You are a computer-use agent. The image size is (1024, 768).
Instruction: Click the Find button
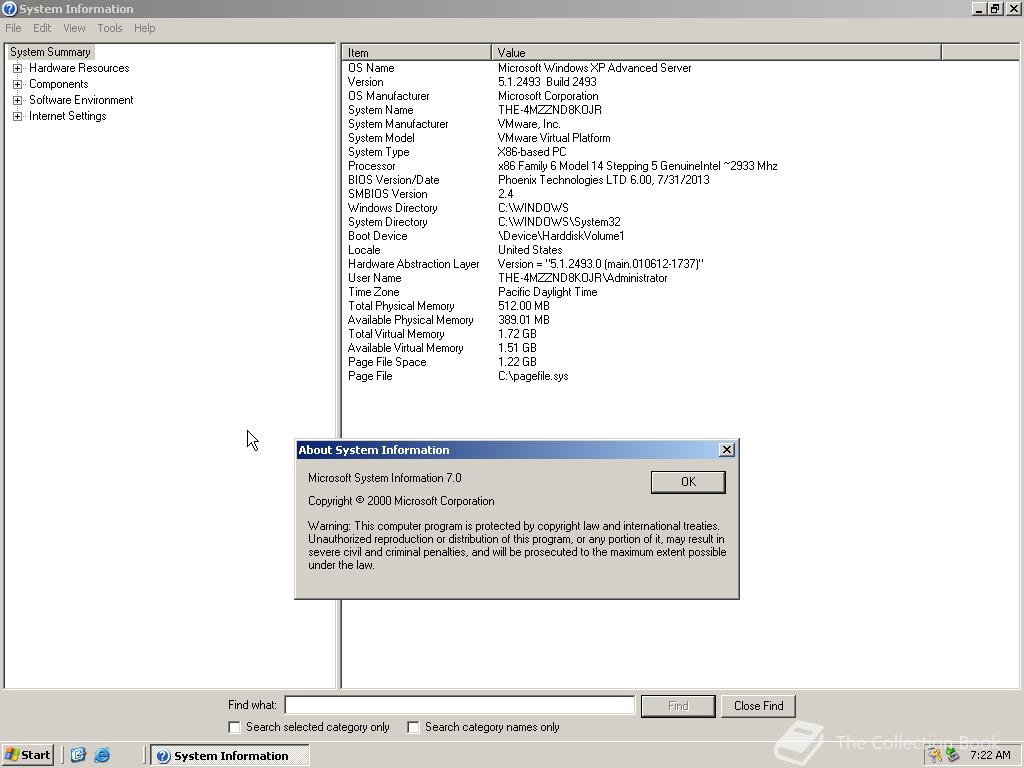[x=678, y=706]
